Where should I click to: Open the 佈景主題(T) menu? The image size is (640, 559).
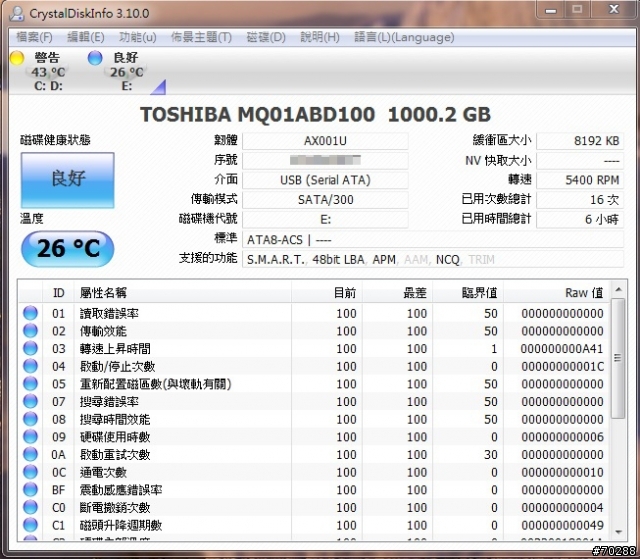point(201,37)
